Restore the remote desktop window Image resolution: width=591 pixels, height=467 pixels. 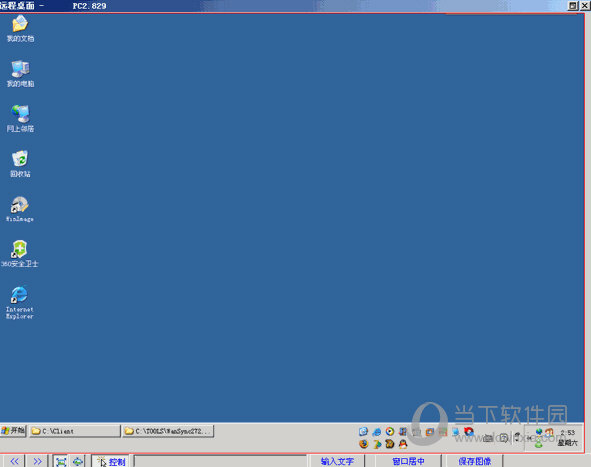tap(573, 5)
